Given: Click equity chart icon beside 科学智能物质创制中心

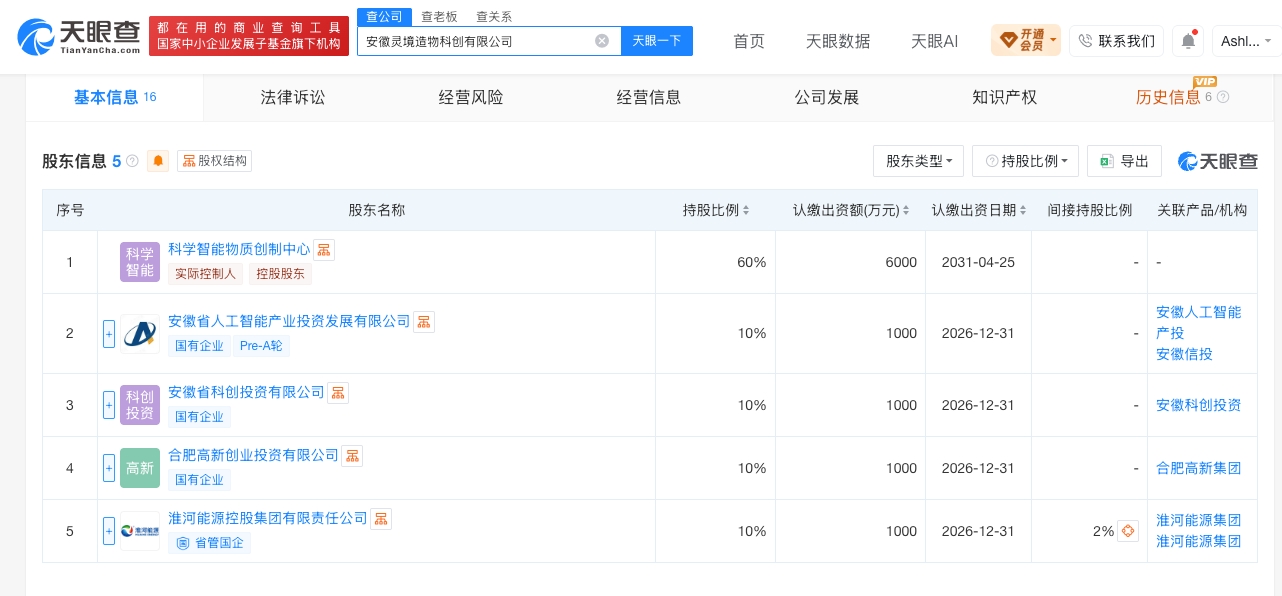Looking at the screenshot, I should pos(324,250).
